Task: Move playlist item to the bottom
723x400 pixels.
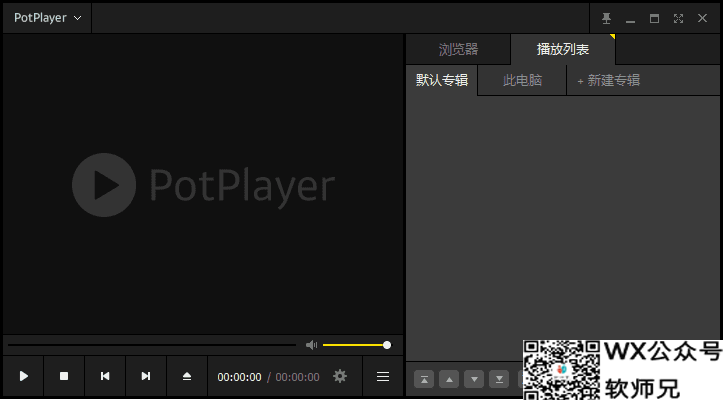Action: (x=499, y=380)
